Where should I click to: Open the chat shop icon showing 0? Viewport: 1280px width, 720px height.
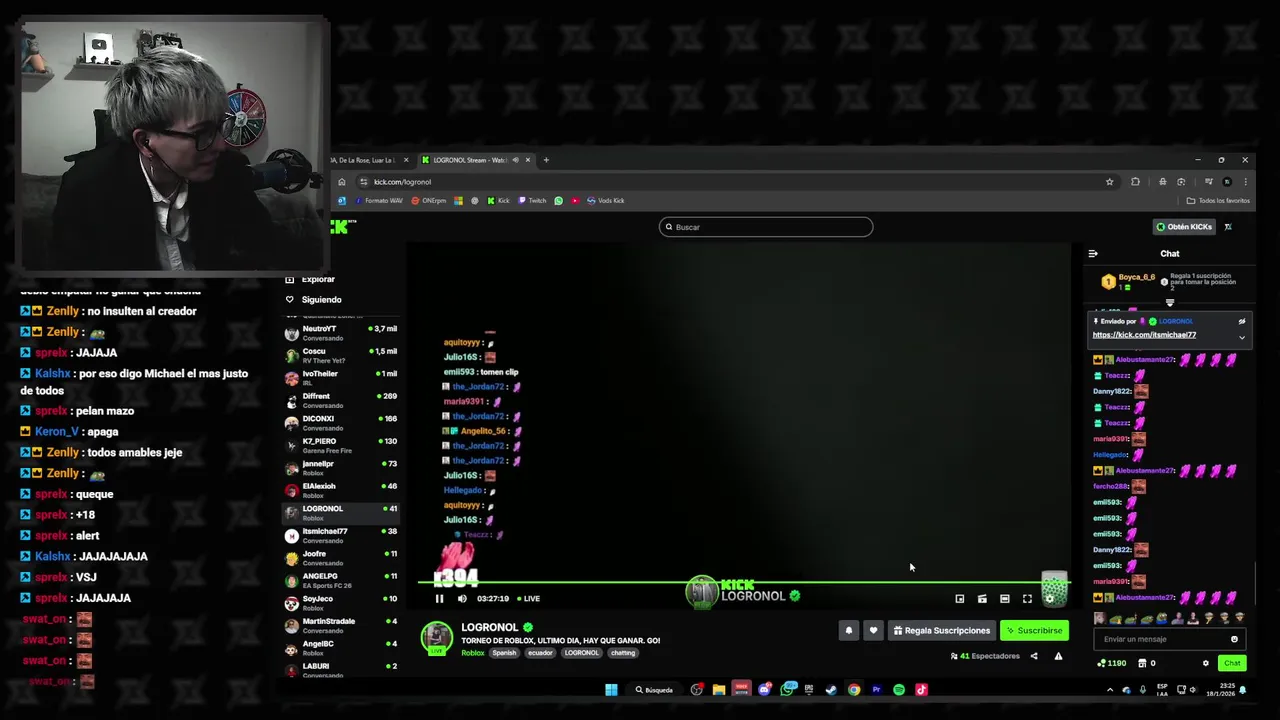coord(1147,663)
